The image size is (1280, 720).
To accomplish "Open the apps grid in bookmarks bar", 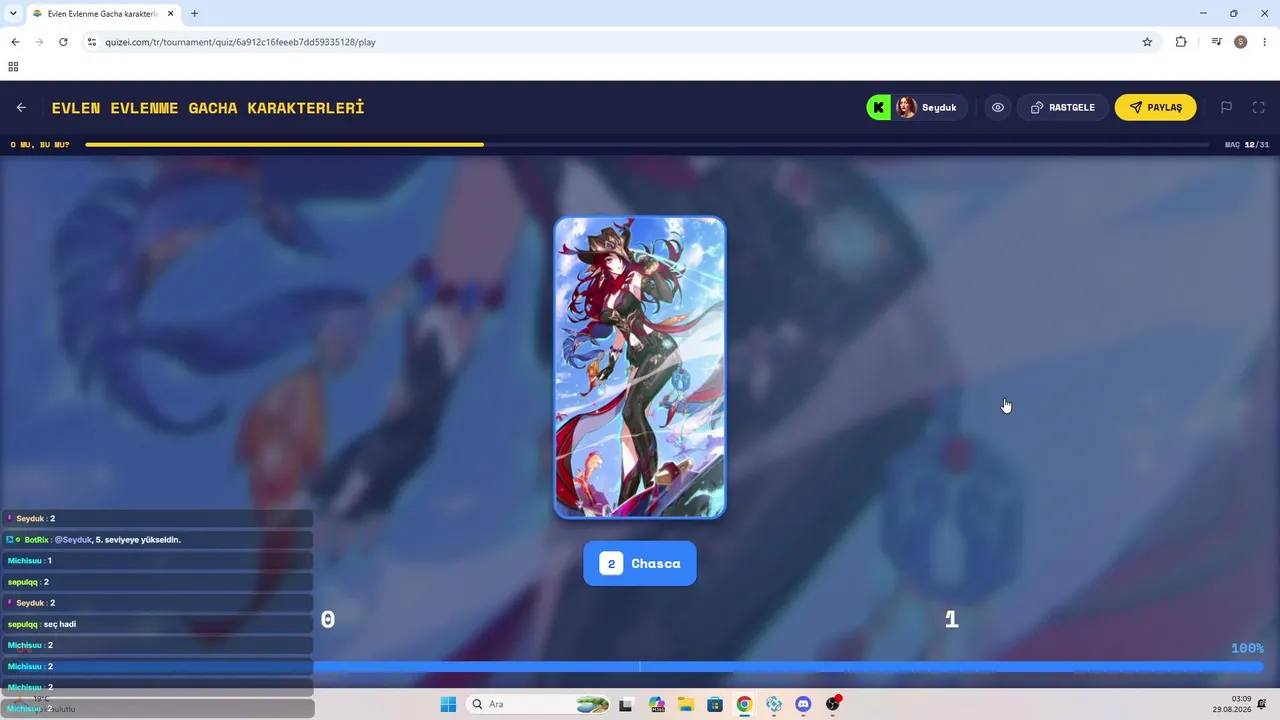I will 13,67.
